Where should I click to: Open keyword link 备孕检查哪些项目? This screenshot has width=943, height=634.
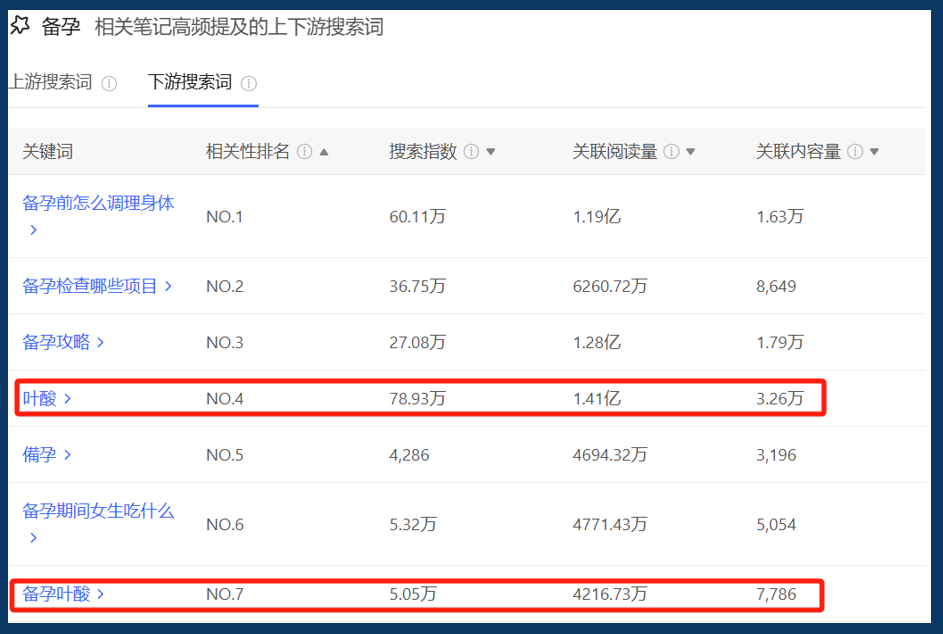tap(90, 286)
